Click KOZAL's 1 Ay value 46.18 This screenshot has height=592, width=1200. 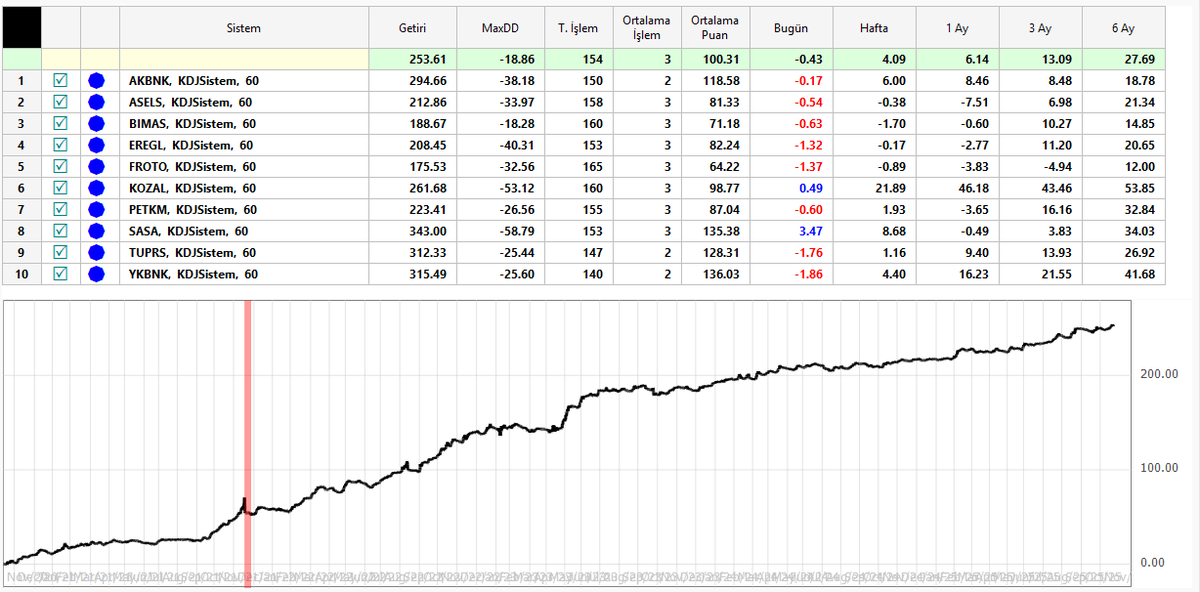click(x=972, y=188)
